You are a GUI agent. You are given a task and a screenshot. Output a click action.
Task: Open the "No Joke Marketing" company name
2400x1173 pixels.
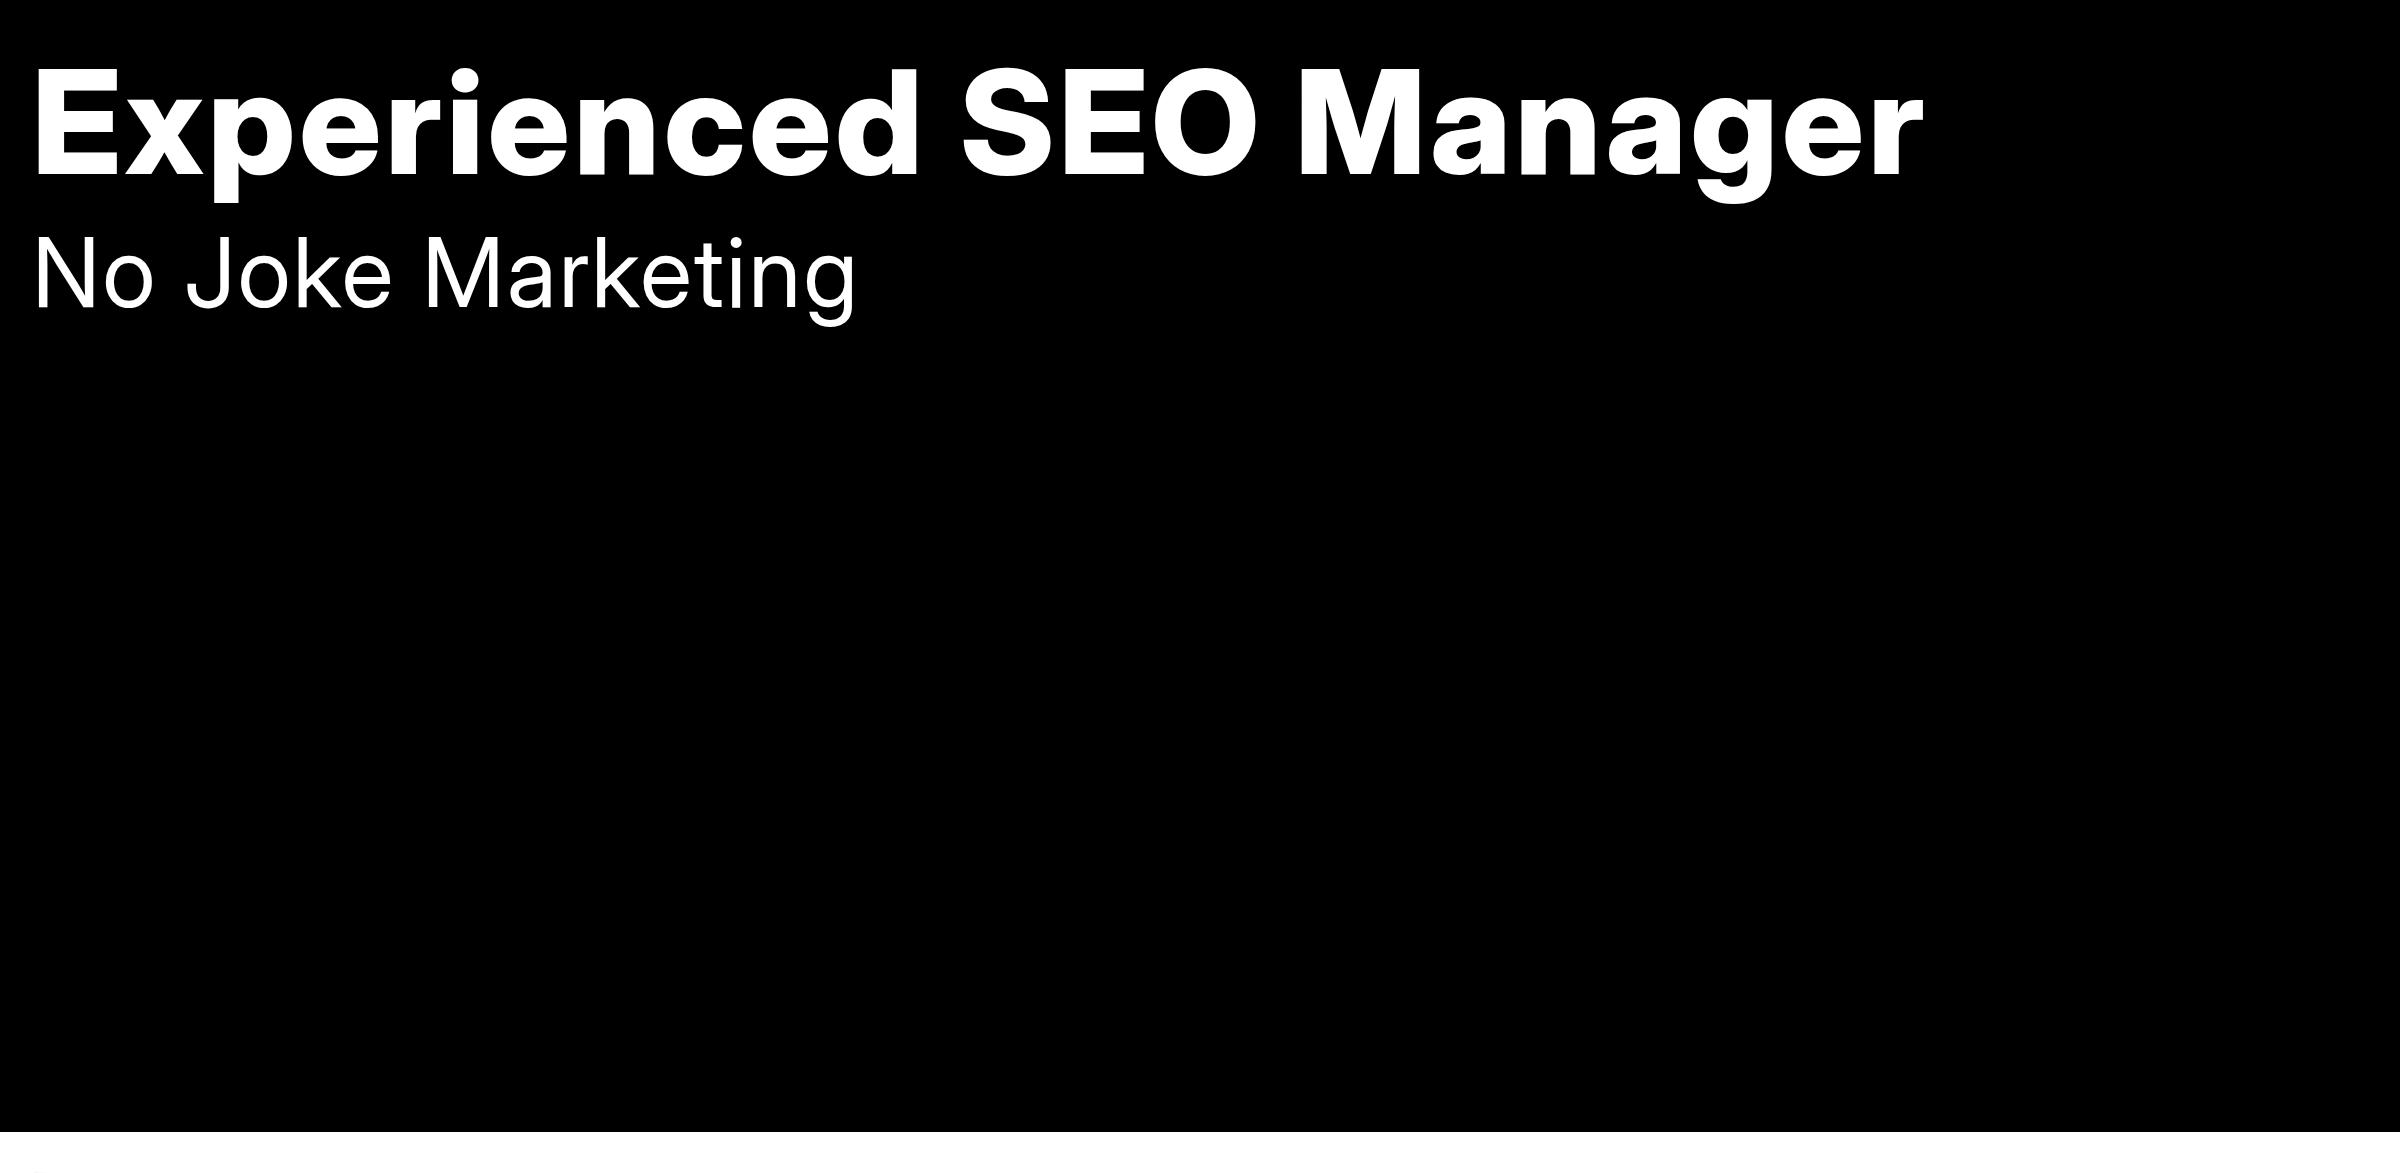coord(445,275)
